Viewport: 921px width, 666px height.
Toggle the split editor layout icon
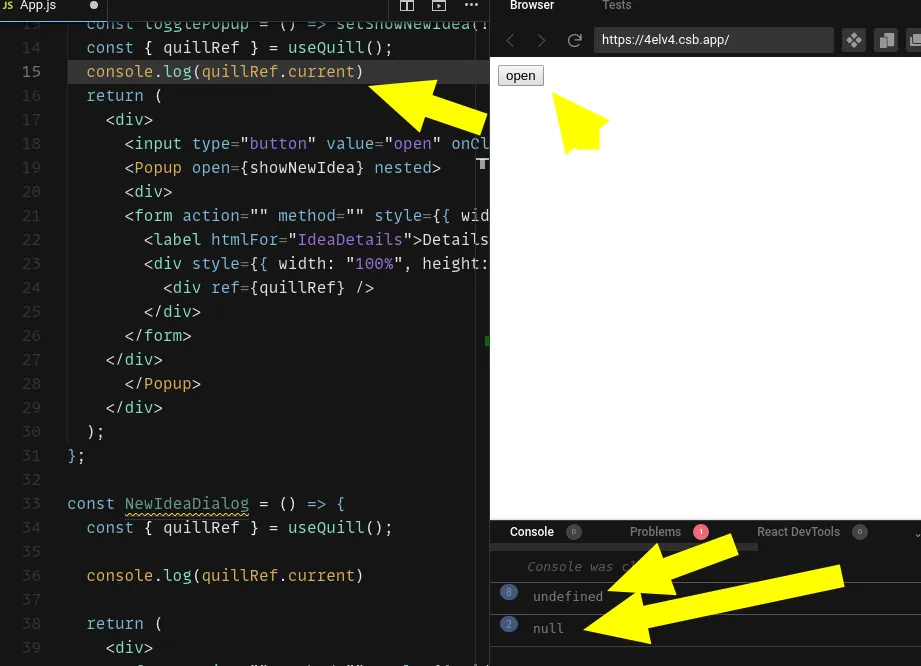tap(406, 6)
